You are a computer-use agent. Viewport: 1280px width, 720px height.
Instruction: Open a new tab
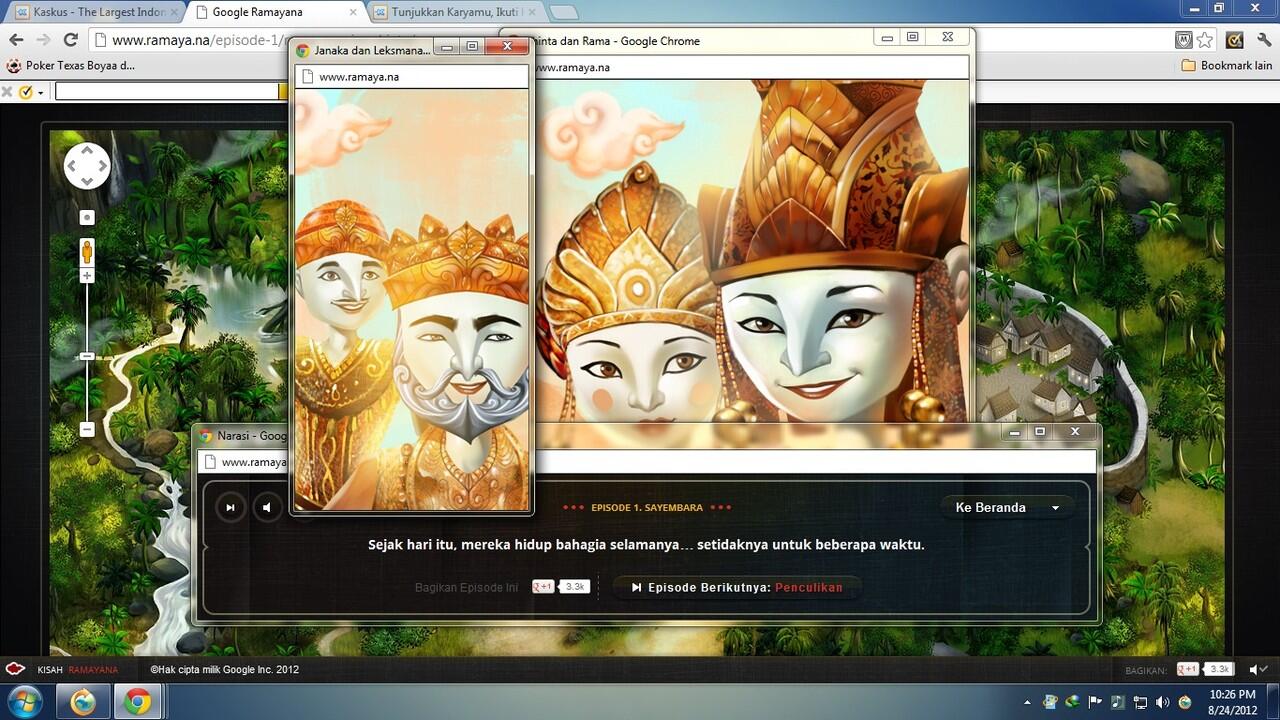pos(563,12)
